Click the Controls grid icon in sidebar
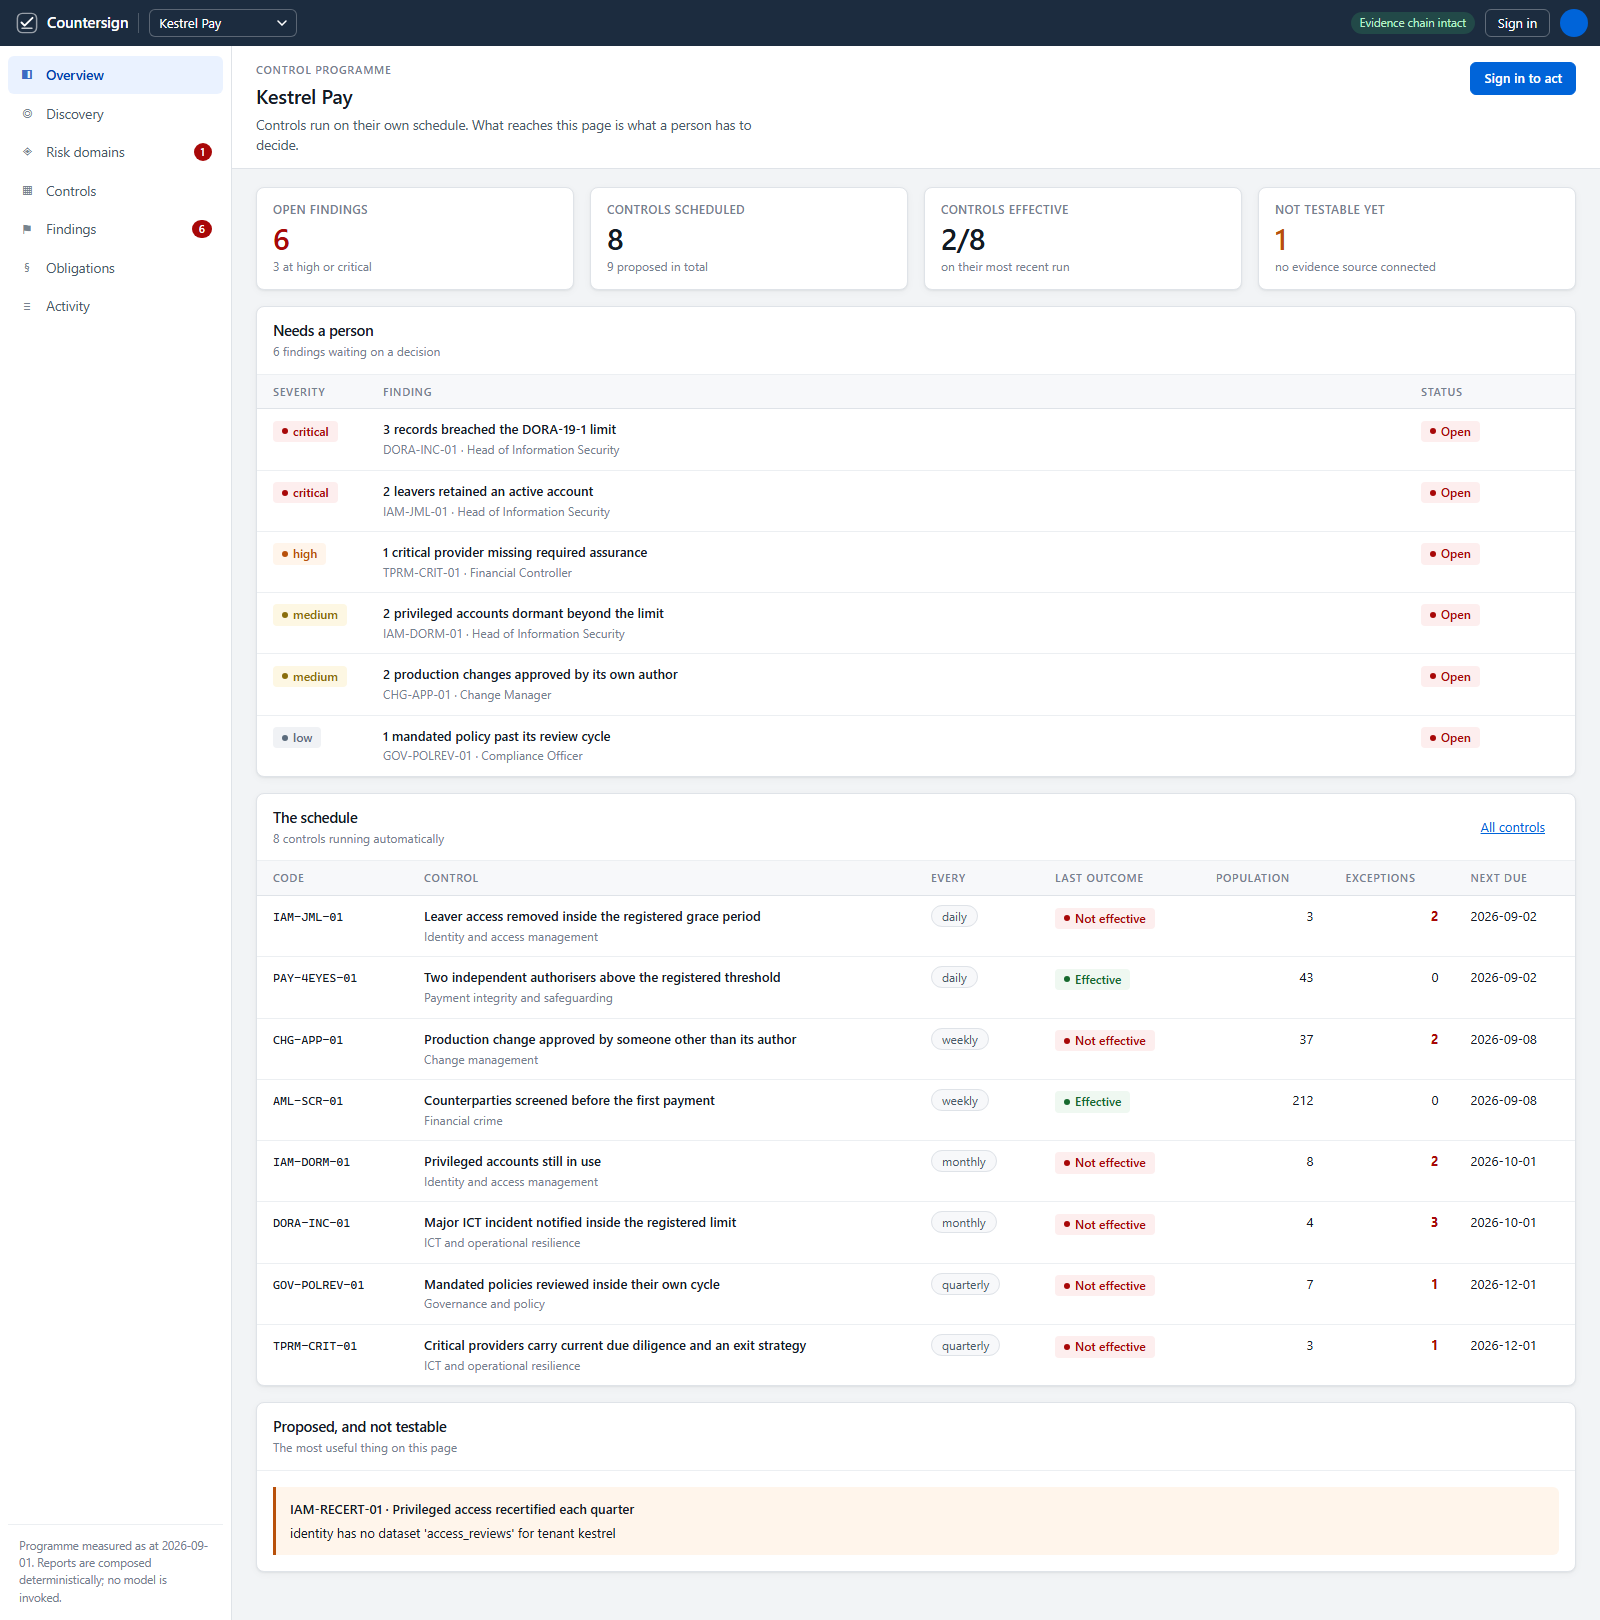 [27, 191]
